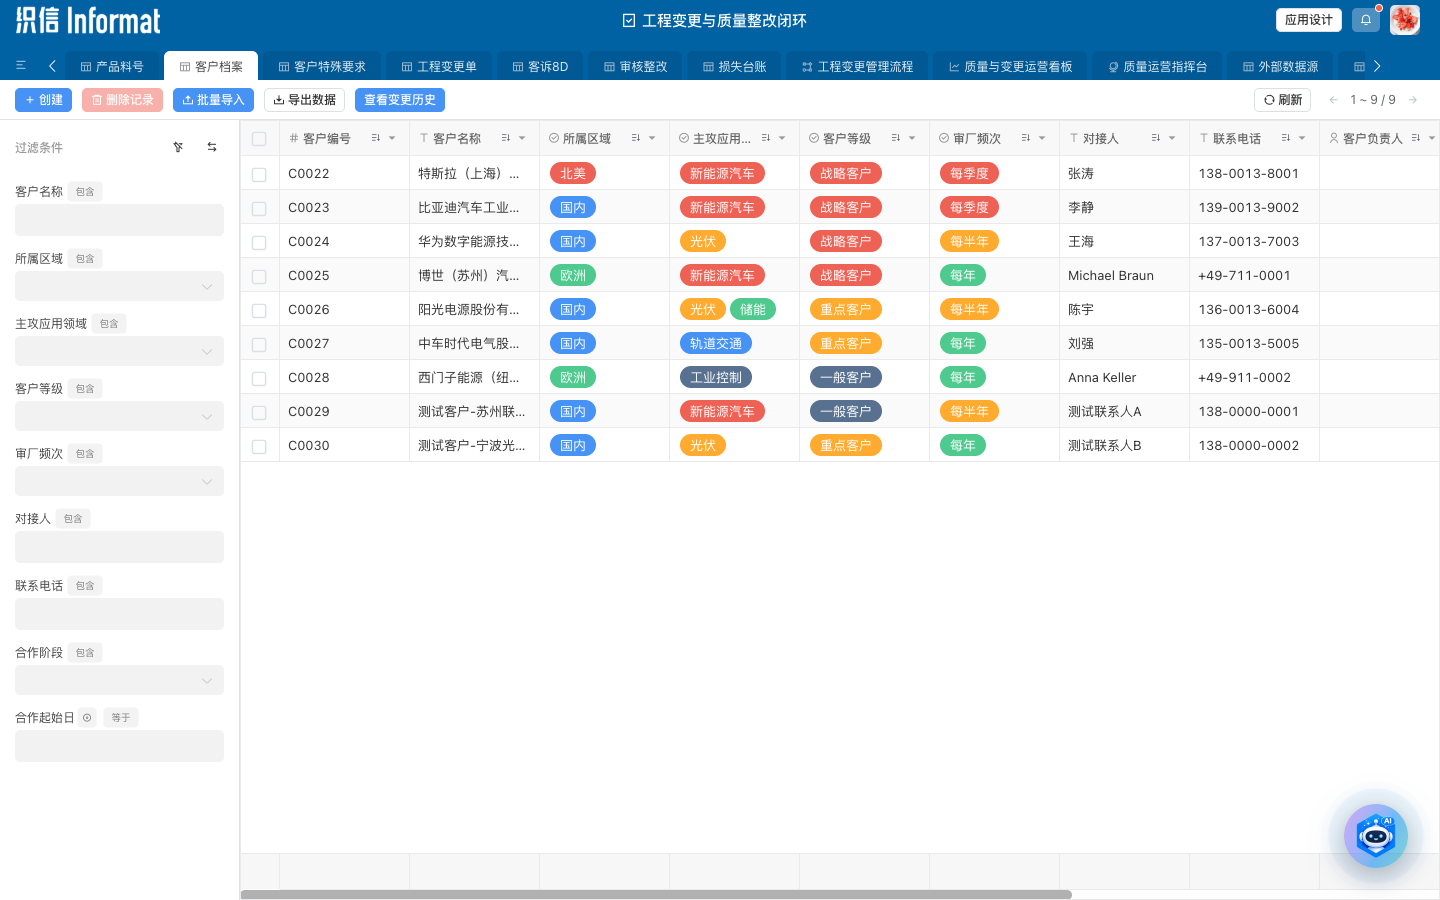The width and height of the screenshot is (1440, 900).
Task: Click the 查看变更历史 button
Action: click(400, 100)
